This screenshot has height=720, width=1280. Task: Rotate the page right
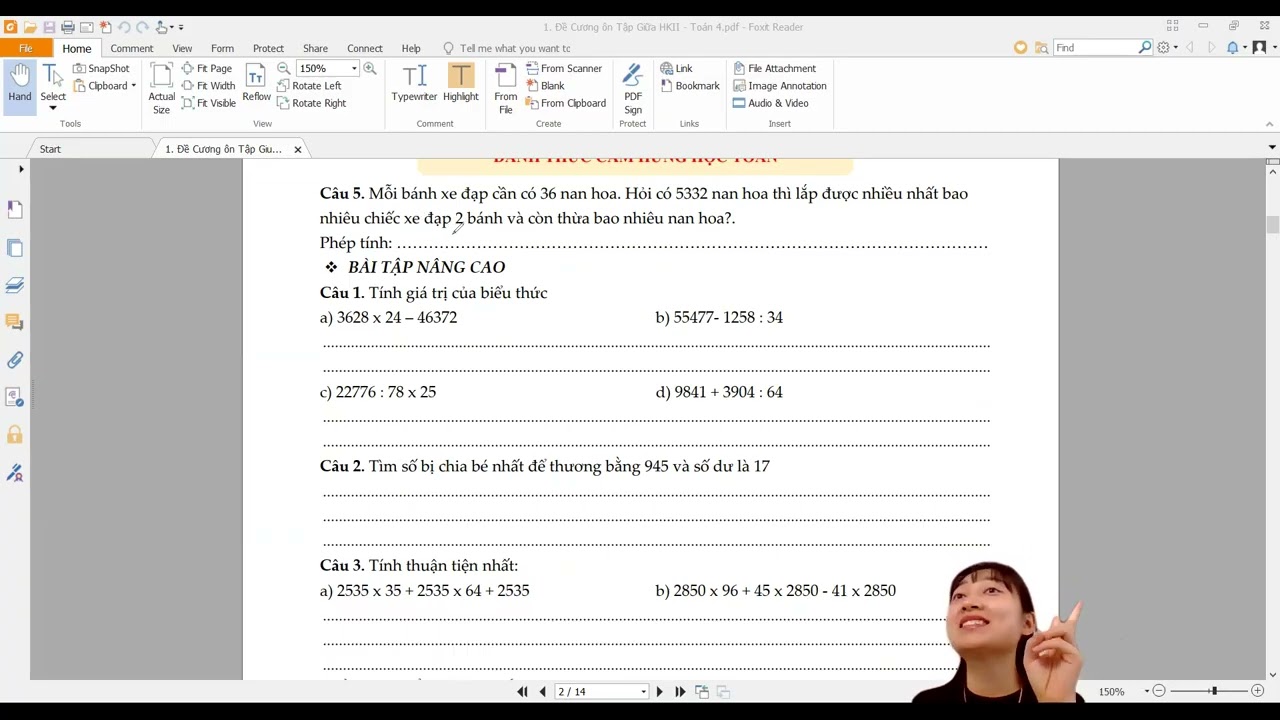click(x=311, y=103)
